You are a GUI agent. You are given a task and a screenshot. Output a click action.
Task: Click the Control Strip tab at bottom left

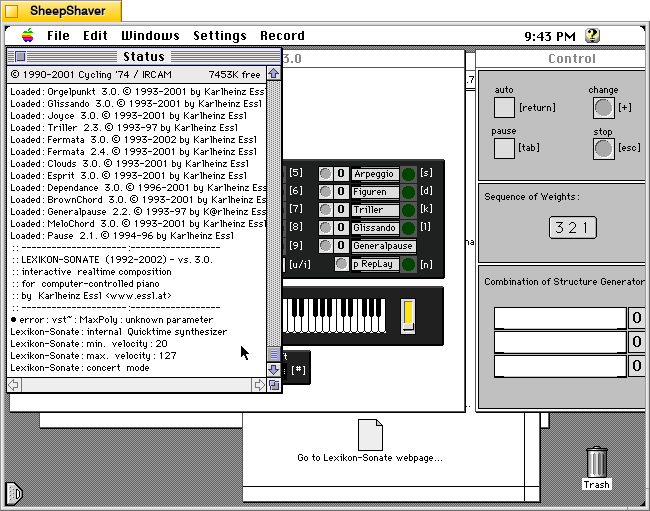(14, 493)
